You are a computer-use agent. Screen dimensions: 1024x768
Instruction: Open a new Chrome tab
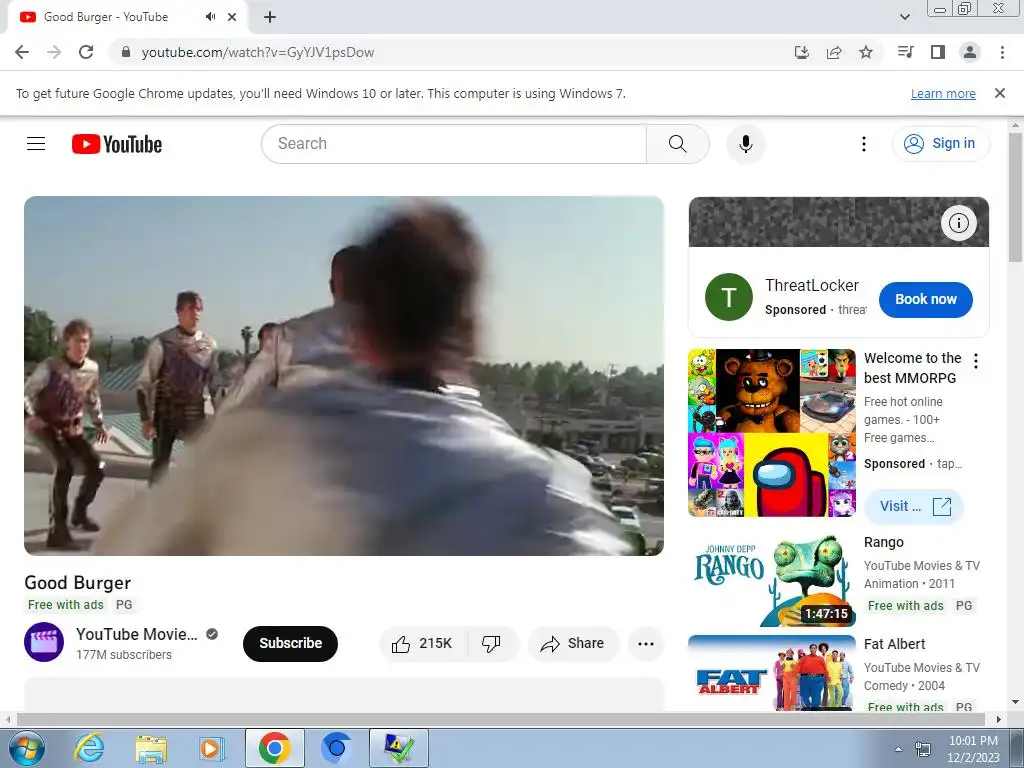coord(270,17)
